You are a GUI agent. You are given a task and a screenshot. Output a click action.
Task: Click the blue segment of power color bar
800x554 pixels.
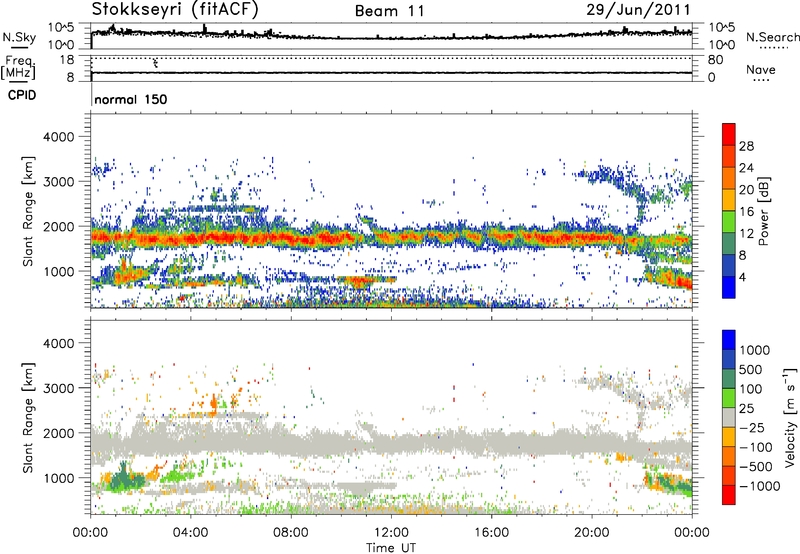click(729, 287)
